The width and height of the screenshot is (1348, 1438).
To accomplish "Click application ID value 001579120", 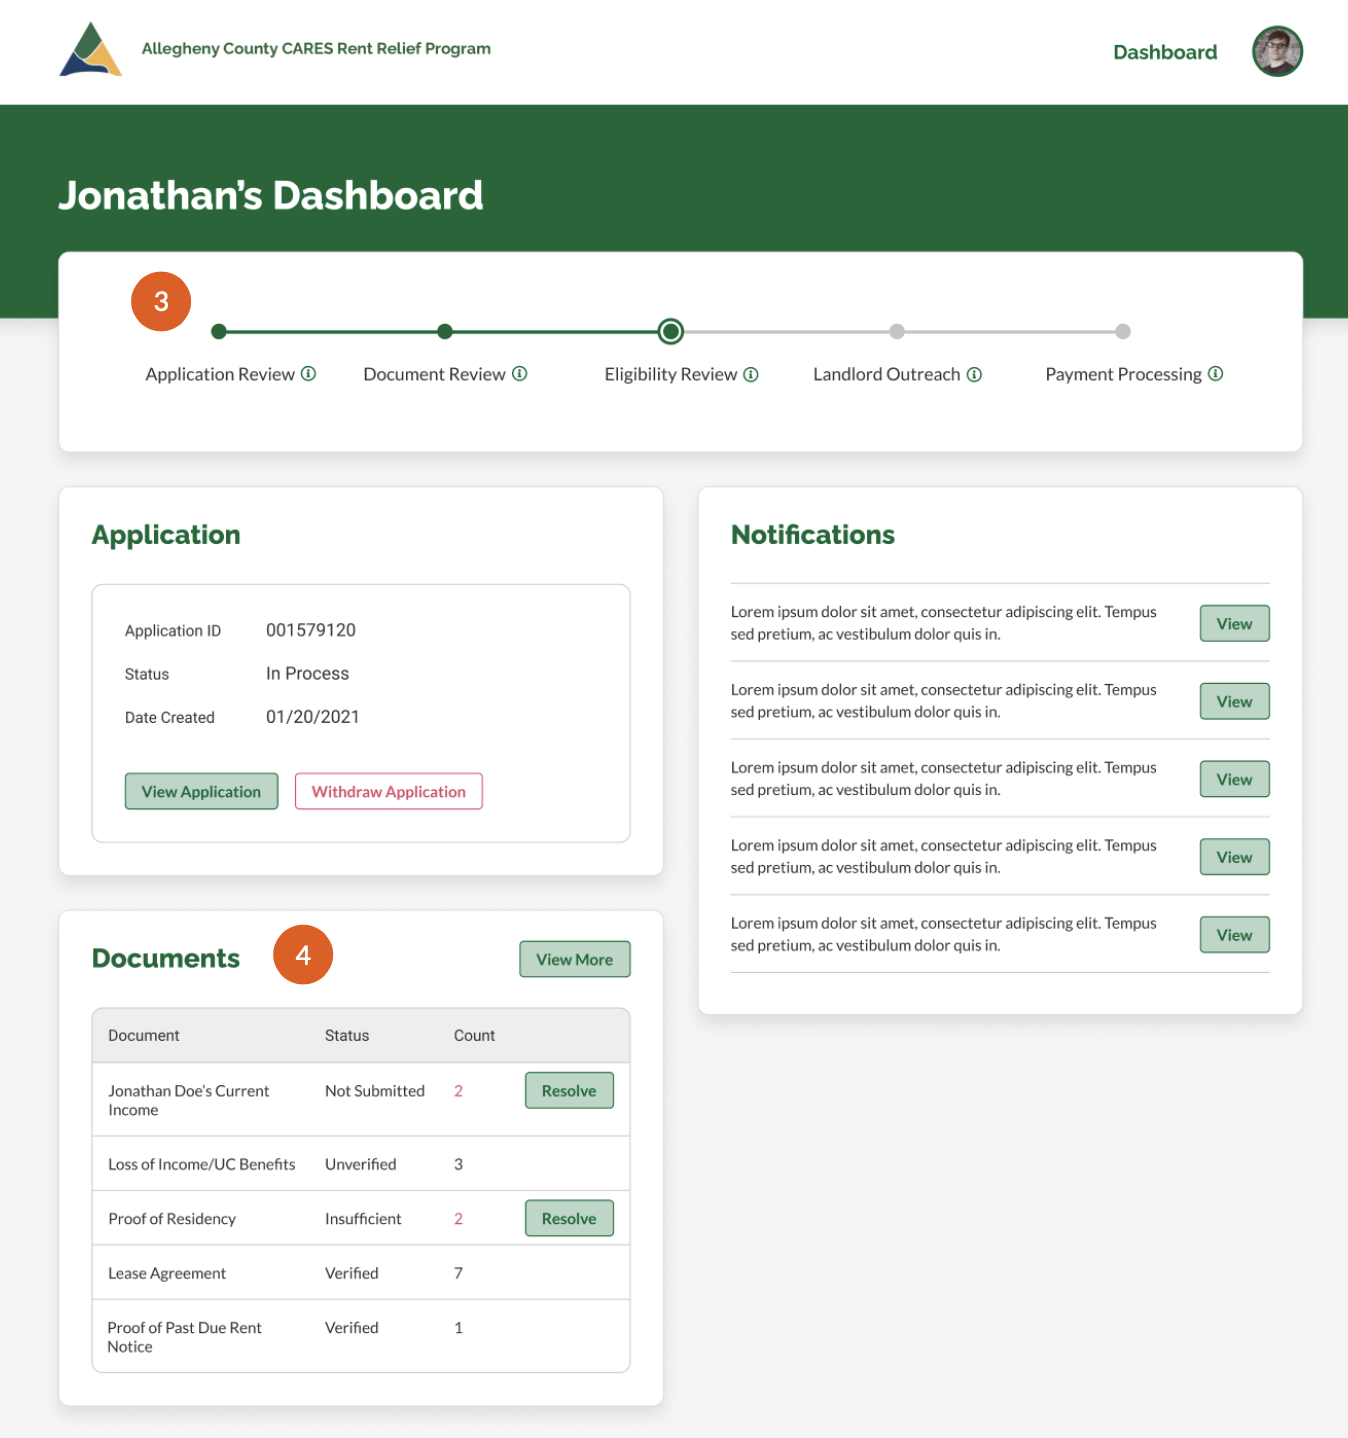I will (x=311, y=630).
